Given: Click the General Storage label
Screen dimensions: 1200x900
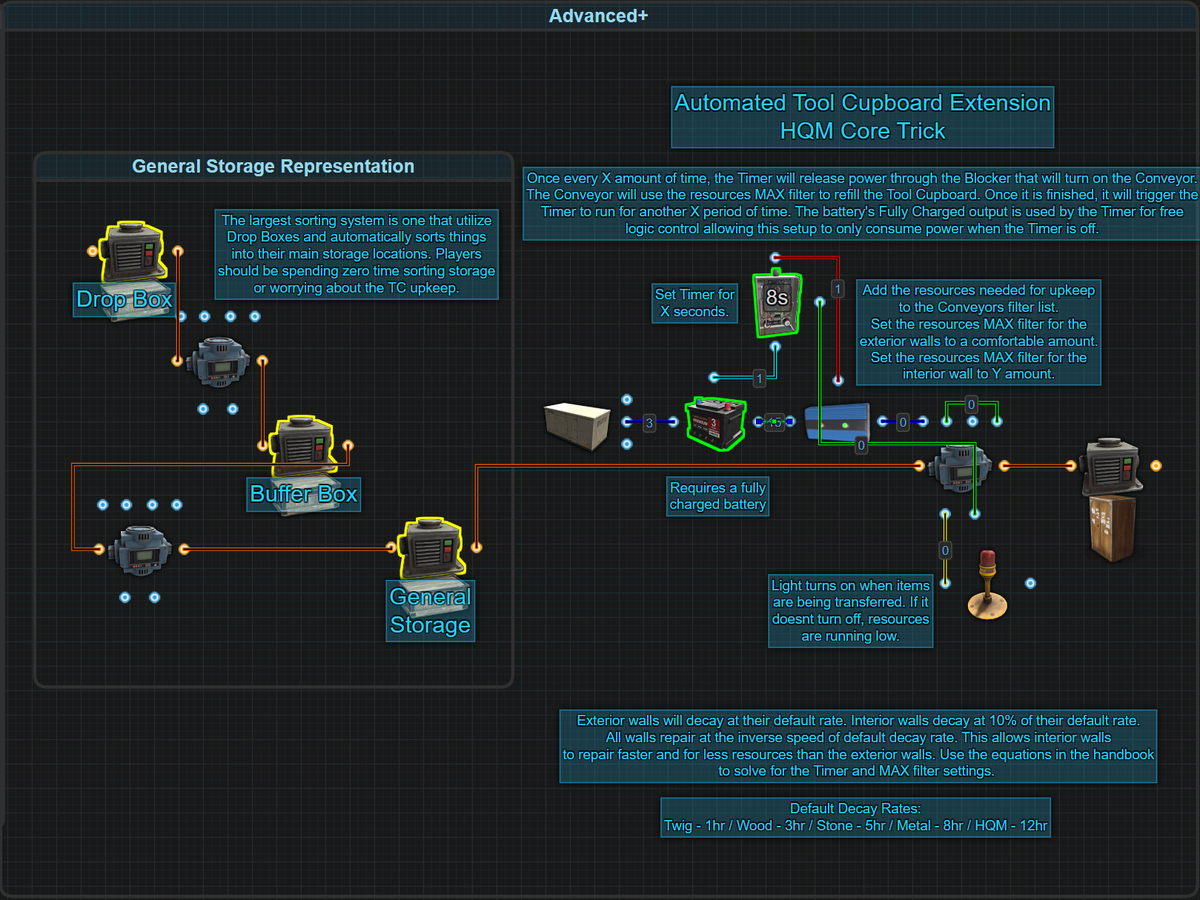Looking at the screenshot, I should click(x=430, y=611).
